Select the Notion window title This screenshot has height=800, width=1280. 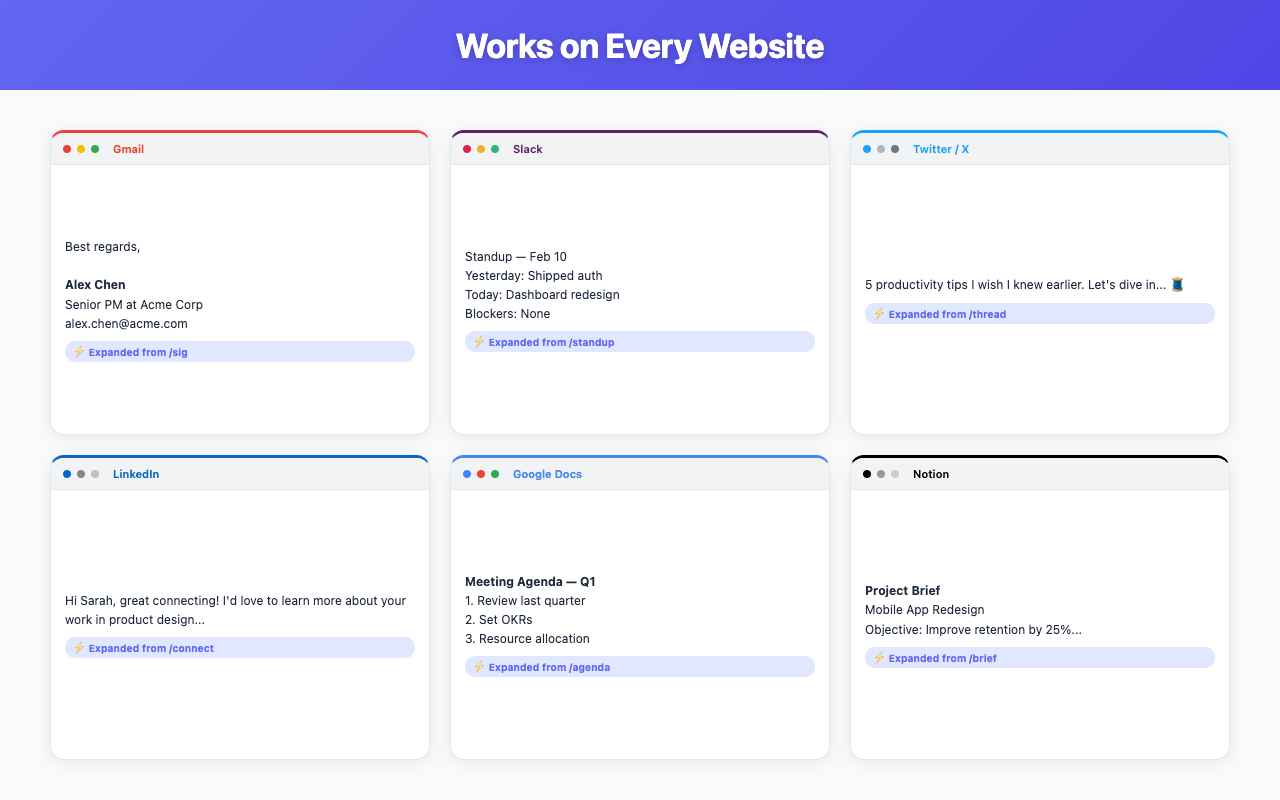coord(931,474)
